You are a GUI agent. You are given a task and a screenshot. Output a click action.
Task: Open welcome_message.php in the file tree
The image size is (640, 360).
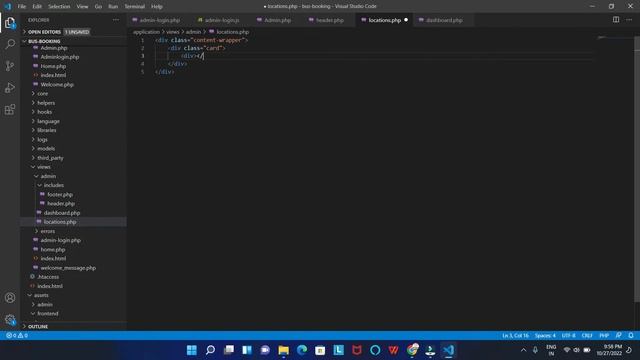click(x=68, y=268)
